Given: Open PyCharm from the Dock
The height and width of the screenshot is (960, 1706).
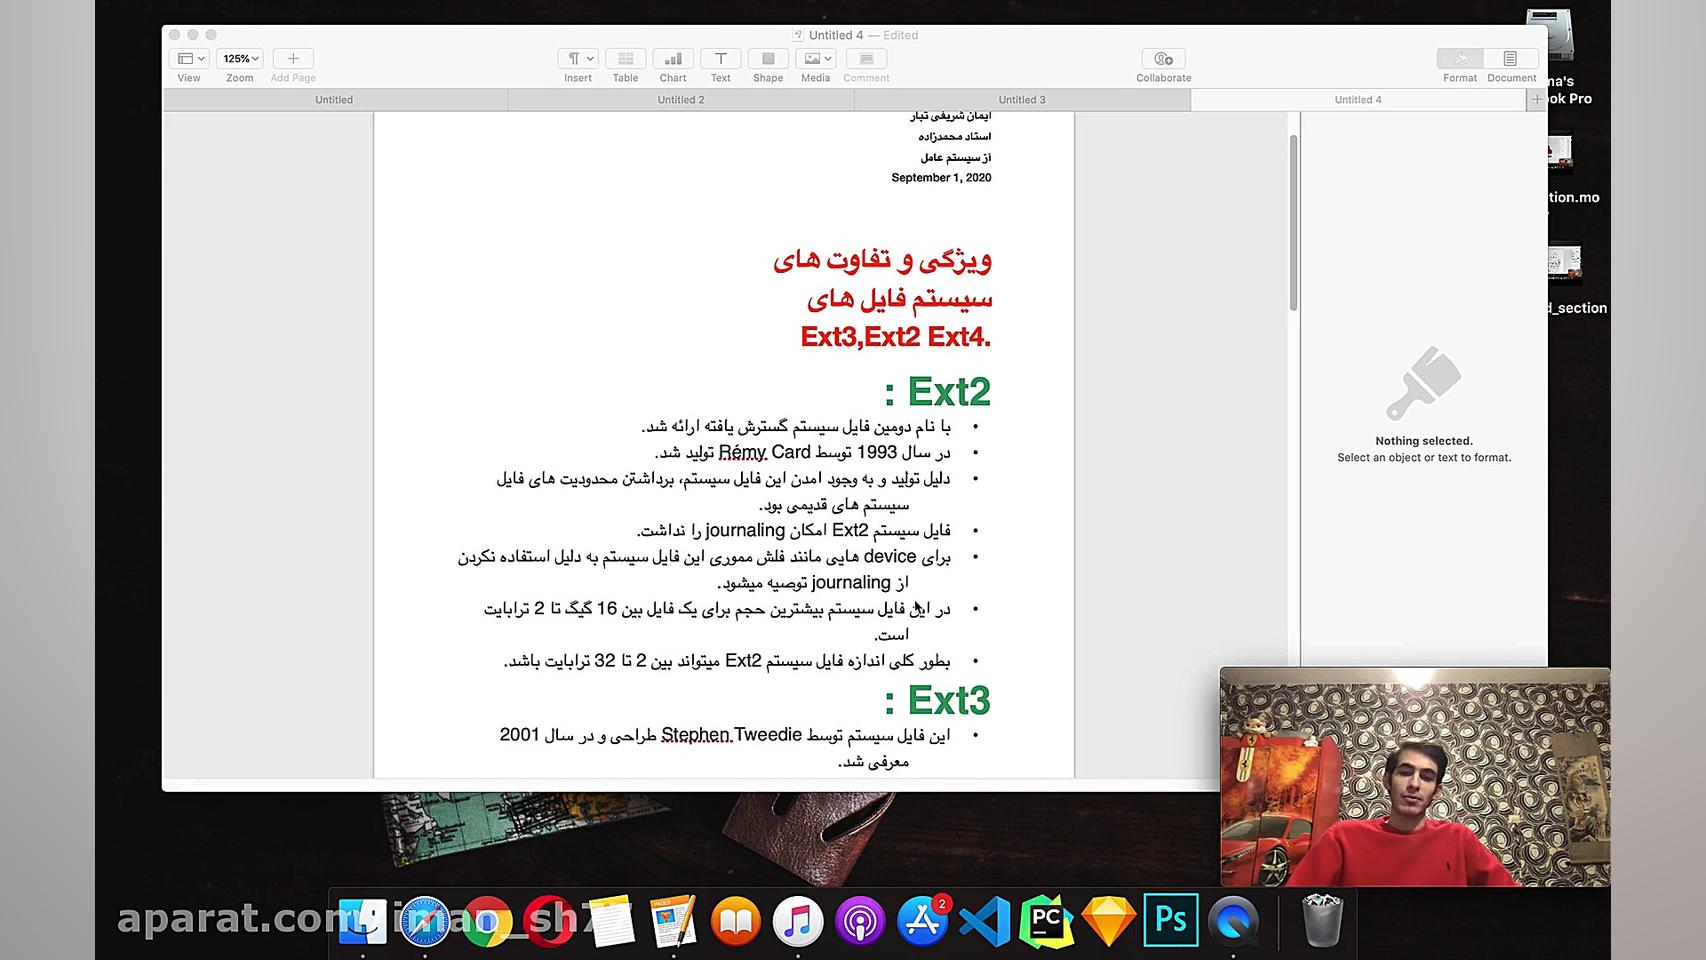Looking at the screenshot, I should (x=1047, y=921).
